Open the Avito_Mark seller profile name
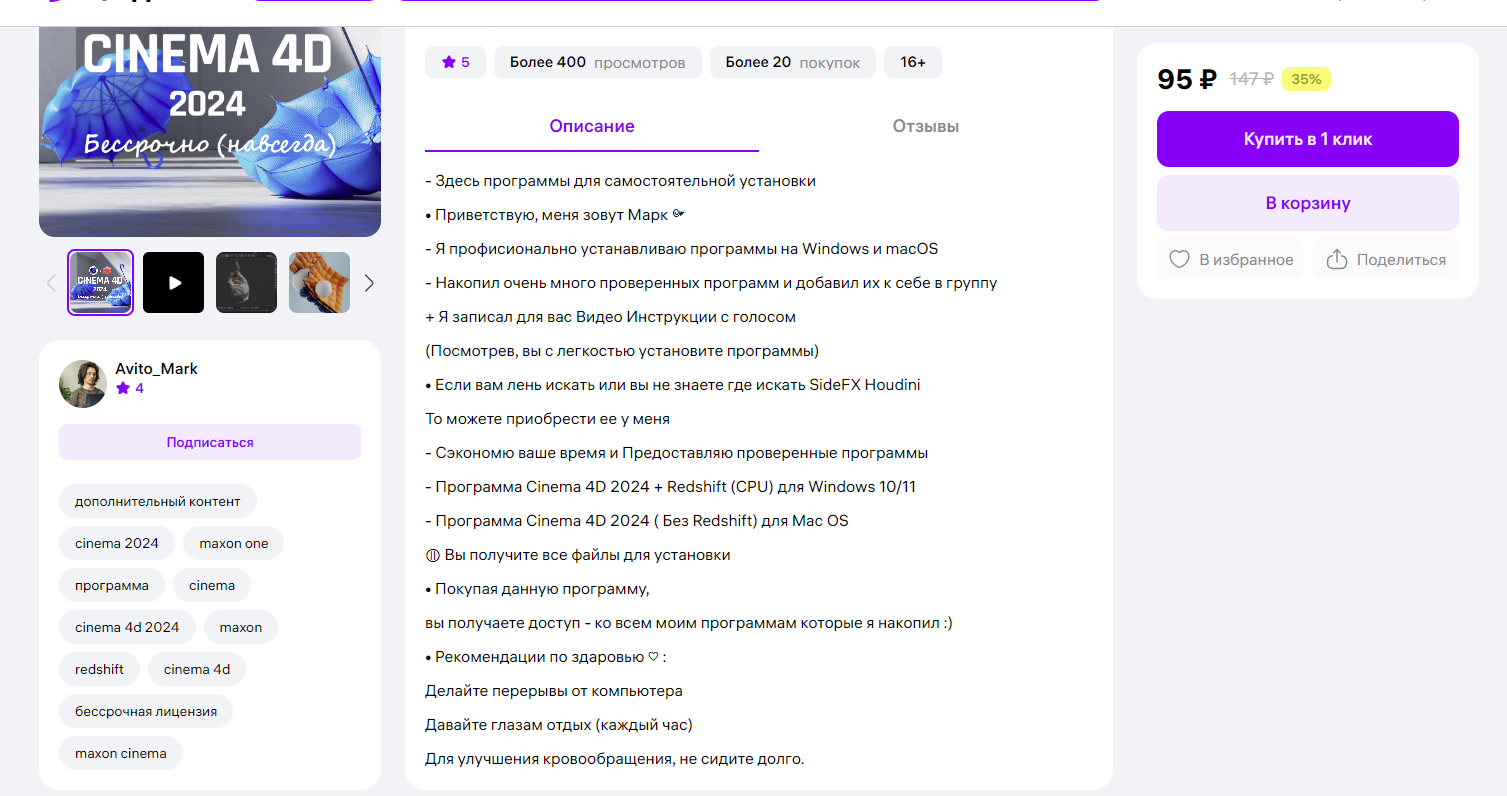 coord(156,369)
